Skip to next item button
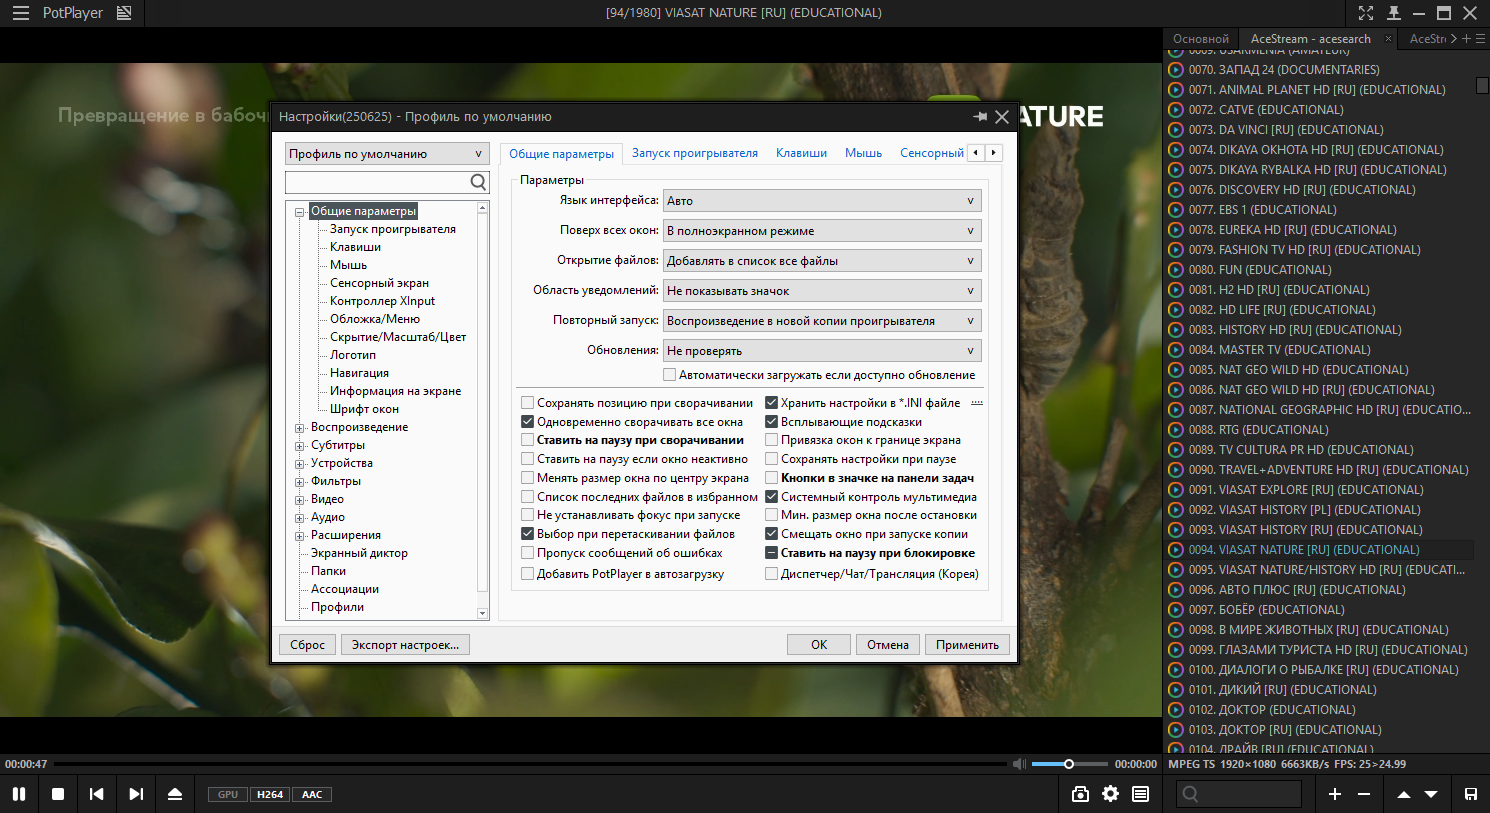 tap(136, 794)
